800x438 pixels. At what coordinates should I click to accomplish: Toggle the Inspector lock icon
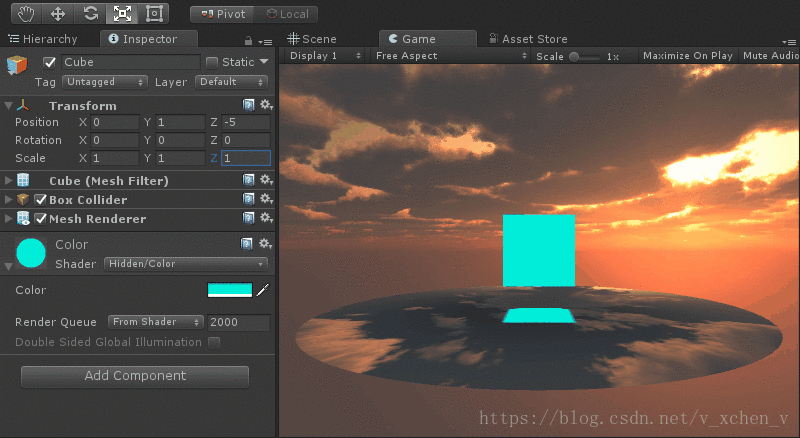point(248,41)
